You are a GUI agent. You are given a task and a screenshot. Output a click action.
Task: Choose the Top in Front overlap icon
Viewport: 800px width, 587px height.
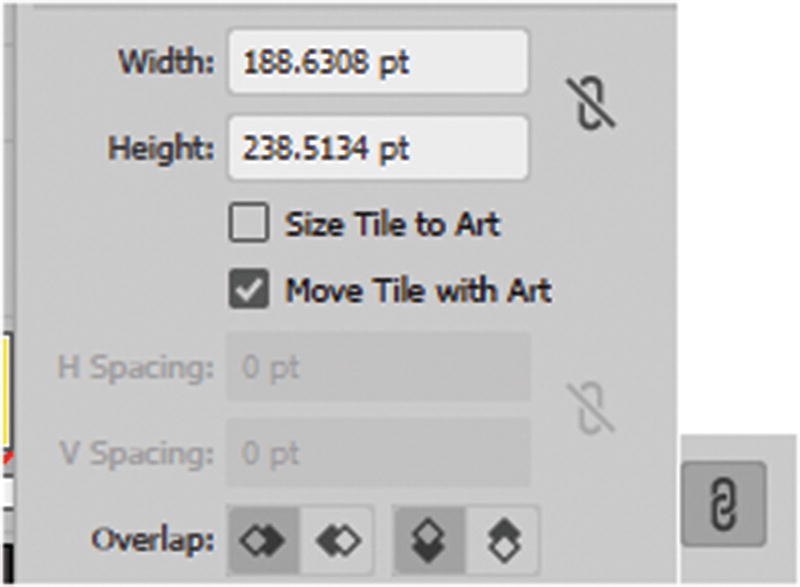430,540
